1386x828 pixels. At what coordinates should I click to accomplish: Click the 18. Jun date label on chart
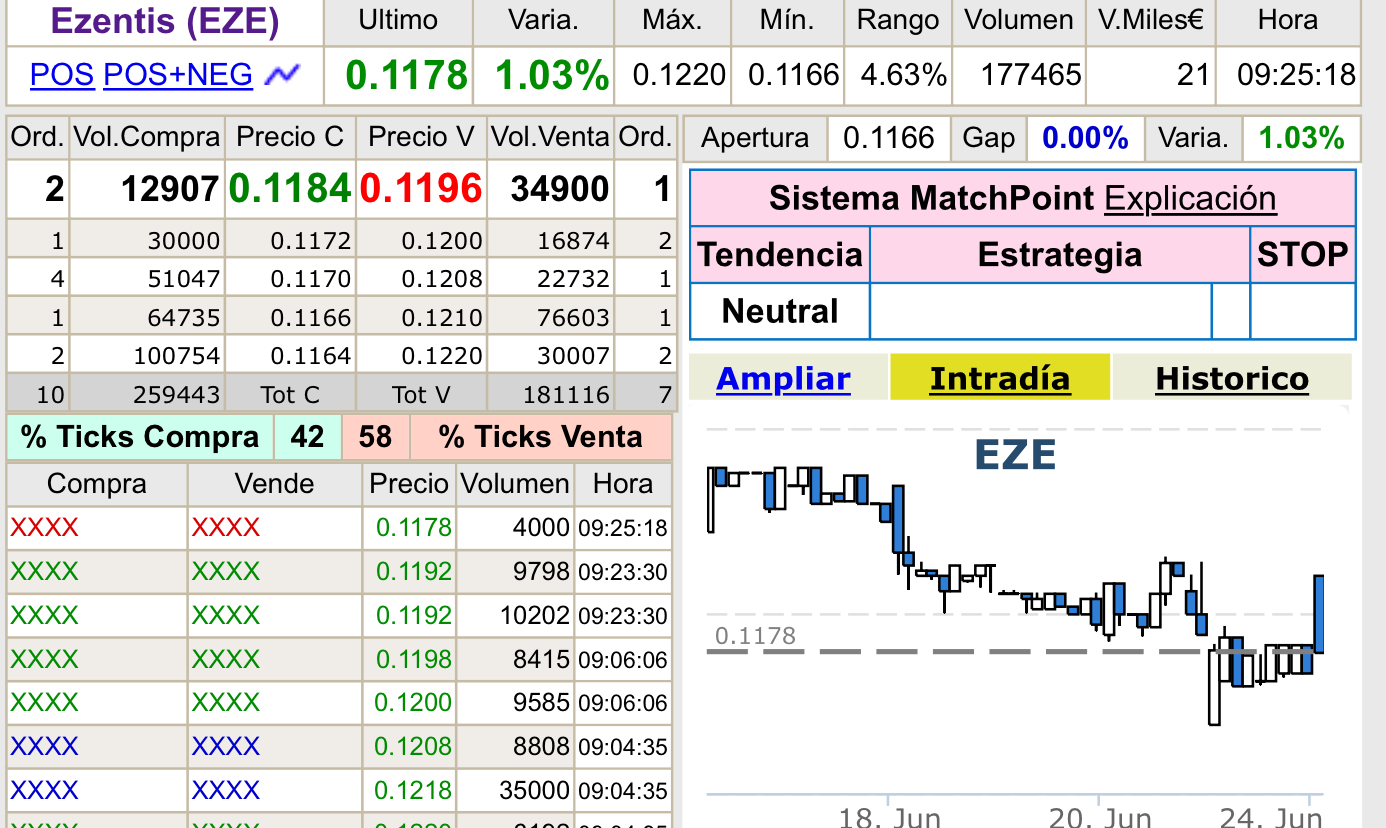click(x=890, y=818)
